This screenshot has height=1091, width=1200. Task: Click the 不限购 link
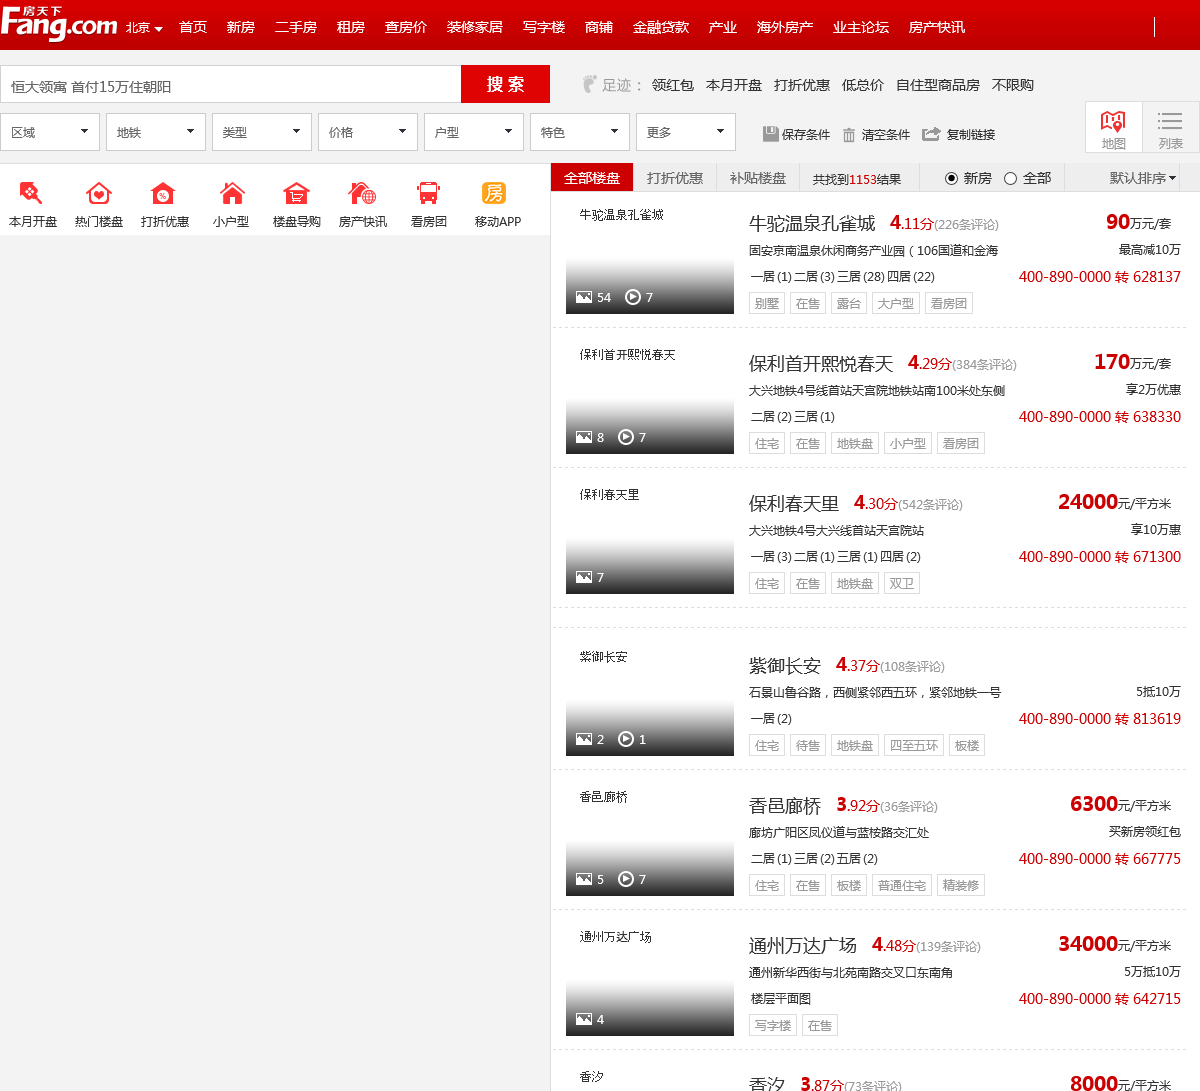[x=1013, y=85]
